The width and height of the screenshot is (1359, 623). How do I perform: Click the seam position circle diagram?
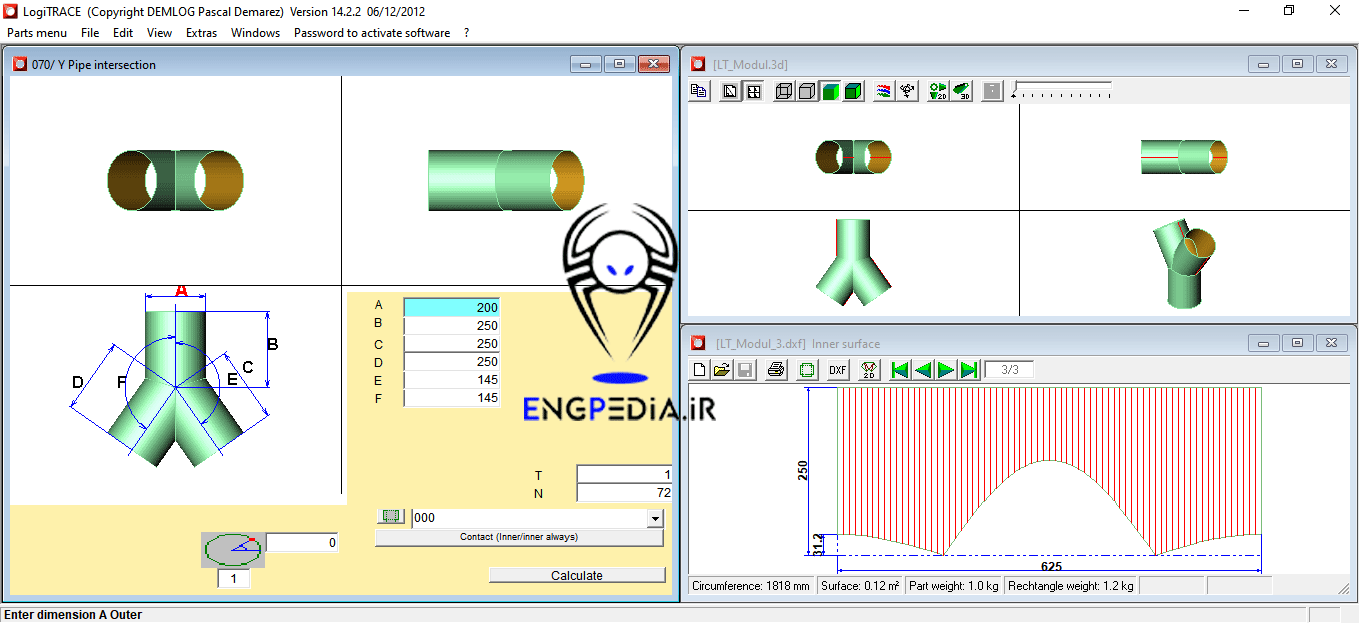click(x=232, y=549)
